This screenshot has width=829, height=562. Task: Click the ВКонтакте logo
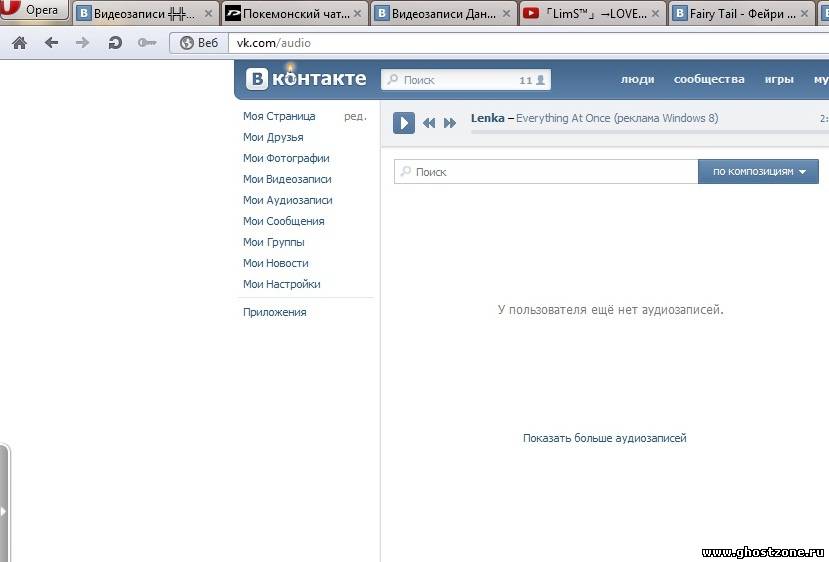pyautogui.click(x=307, y=79)
